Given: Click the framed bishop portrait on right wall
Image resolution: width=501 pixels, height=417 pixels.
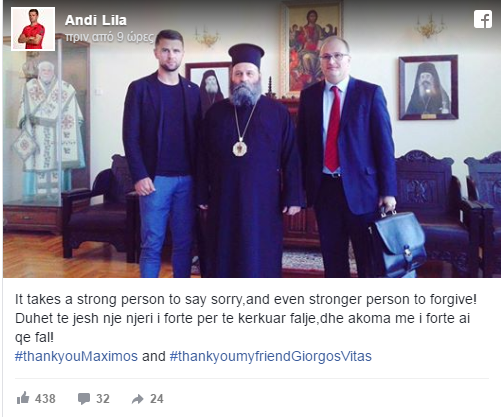Looking at the screenshot, I should (428, 87).
